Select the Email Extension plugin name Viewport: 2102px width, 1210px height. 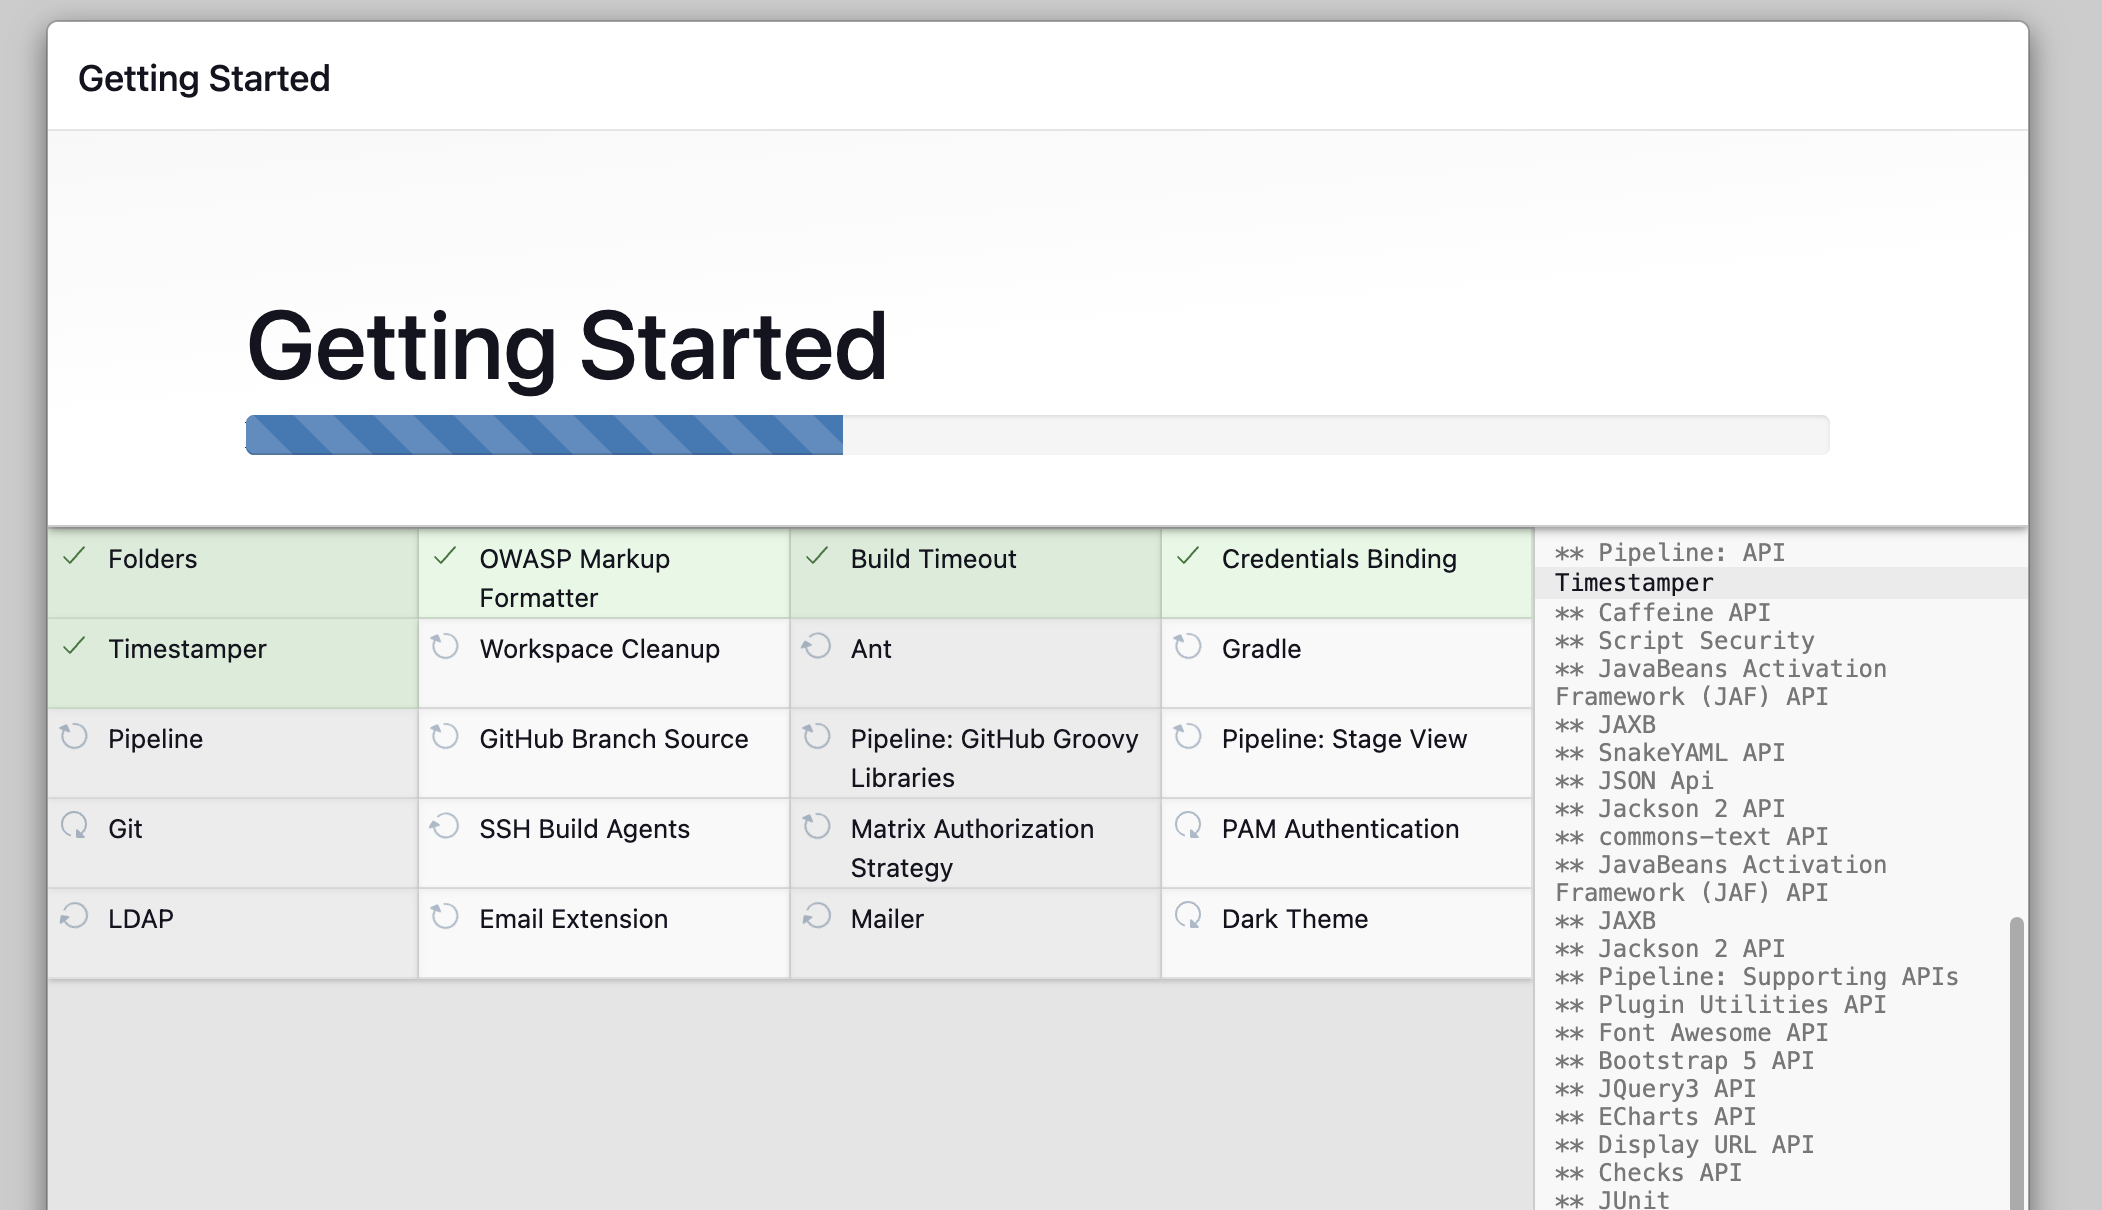point(573,919)
